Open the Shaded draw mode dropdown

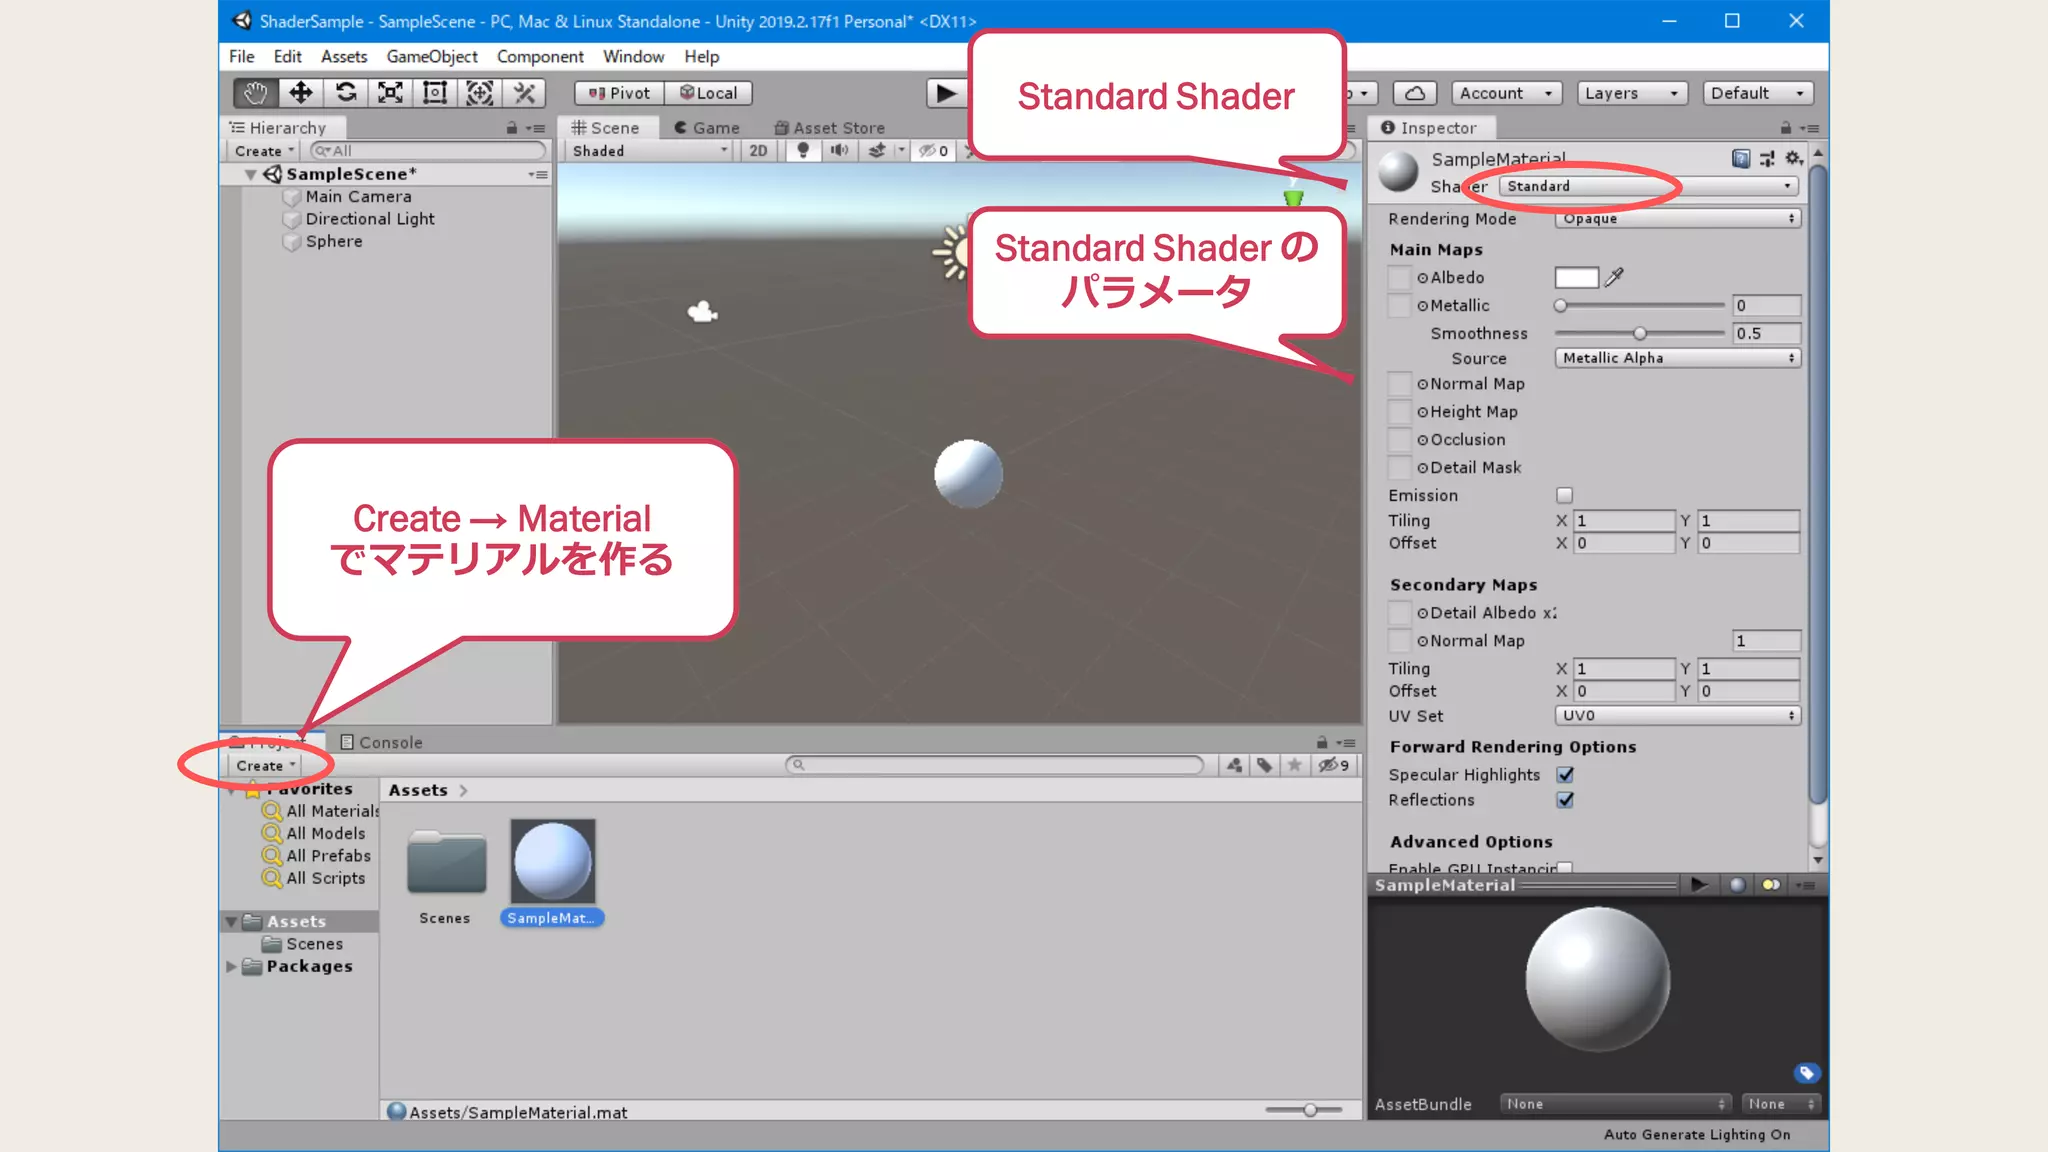tap(650, 150)
